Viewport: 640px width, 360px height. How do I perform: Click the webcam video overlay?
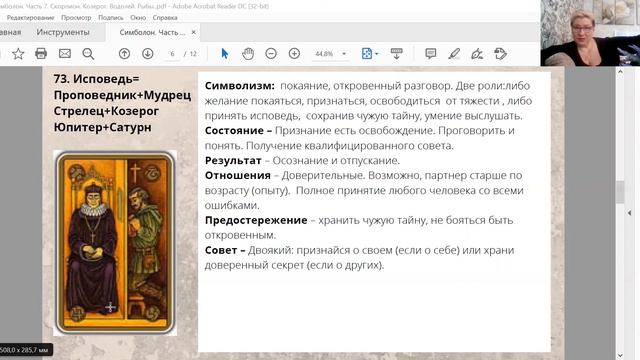coord(590,33)
